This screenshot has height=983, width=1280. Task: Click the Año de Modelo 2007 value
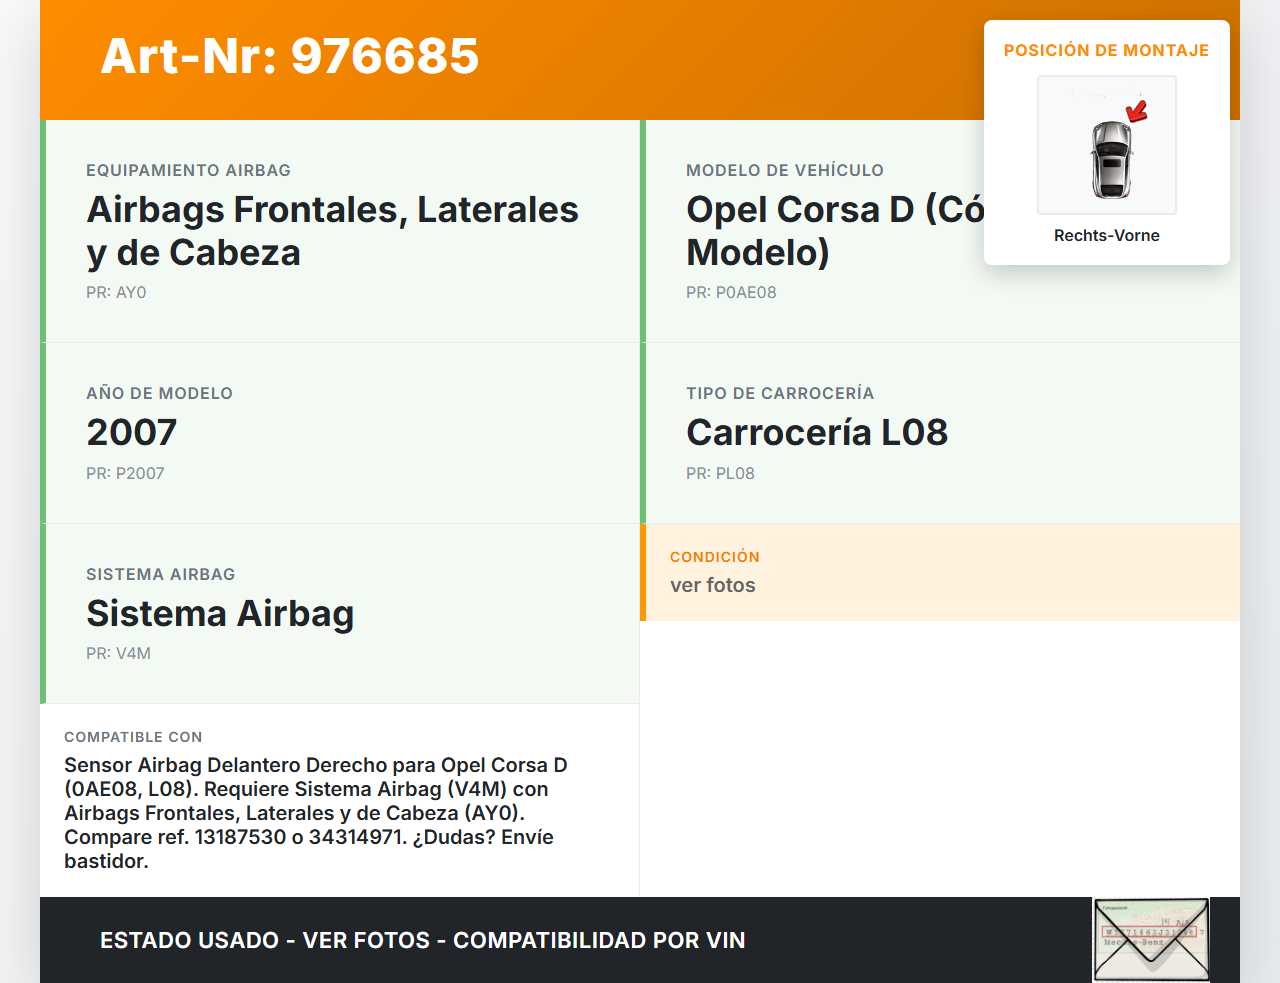click(x=132, y=432)
